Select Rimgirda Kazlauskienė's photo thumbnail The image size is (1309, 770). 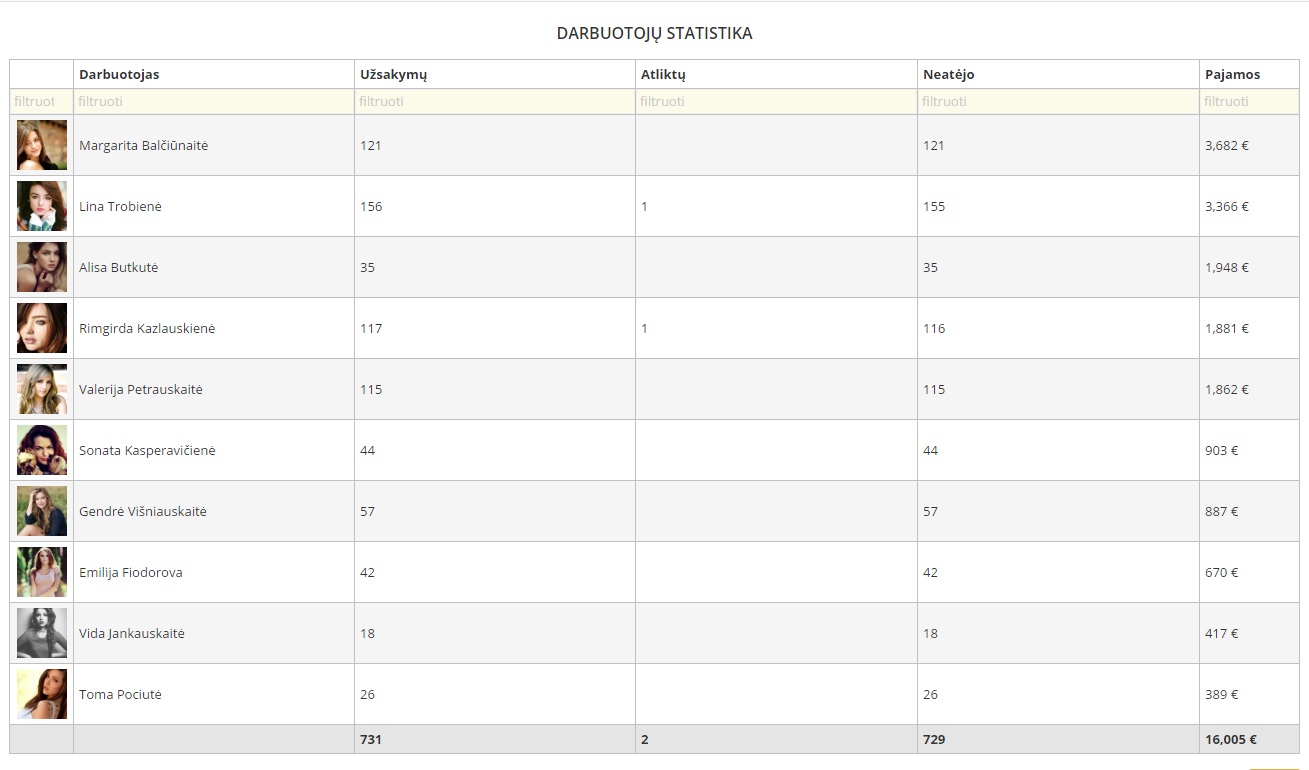pos(42,328)
